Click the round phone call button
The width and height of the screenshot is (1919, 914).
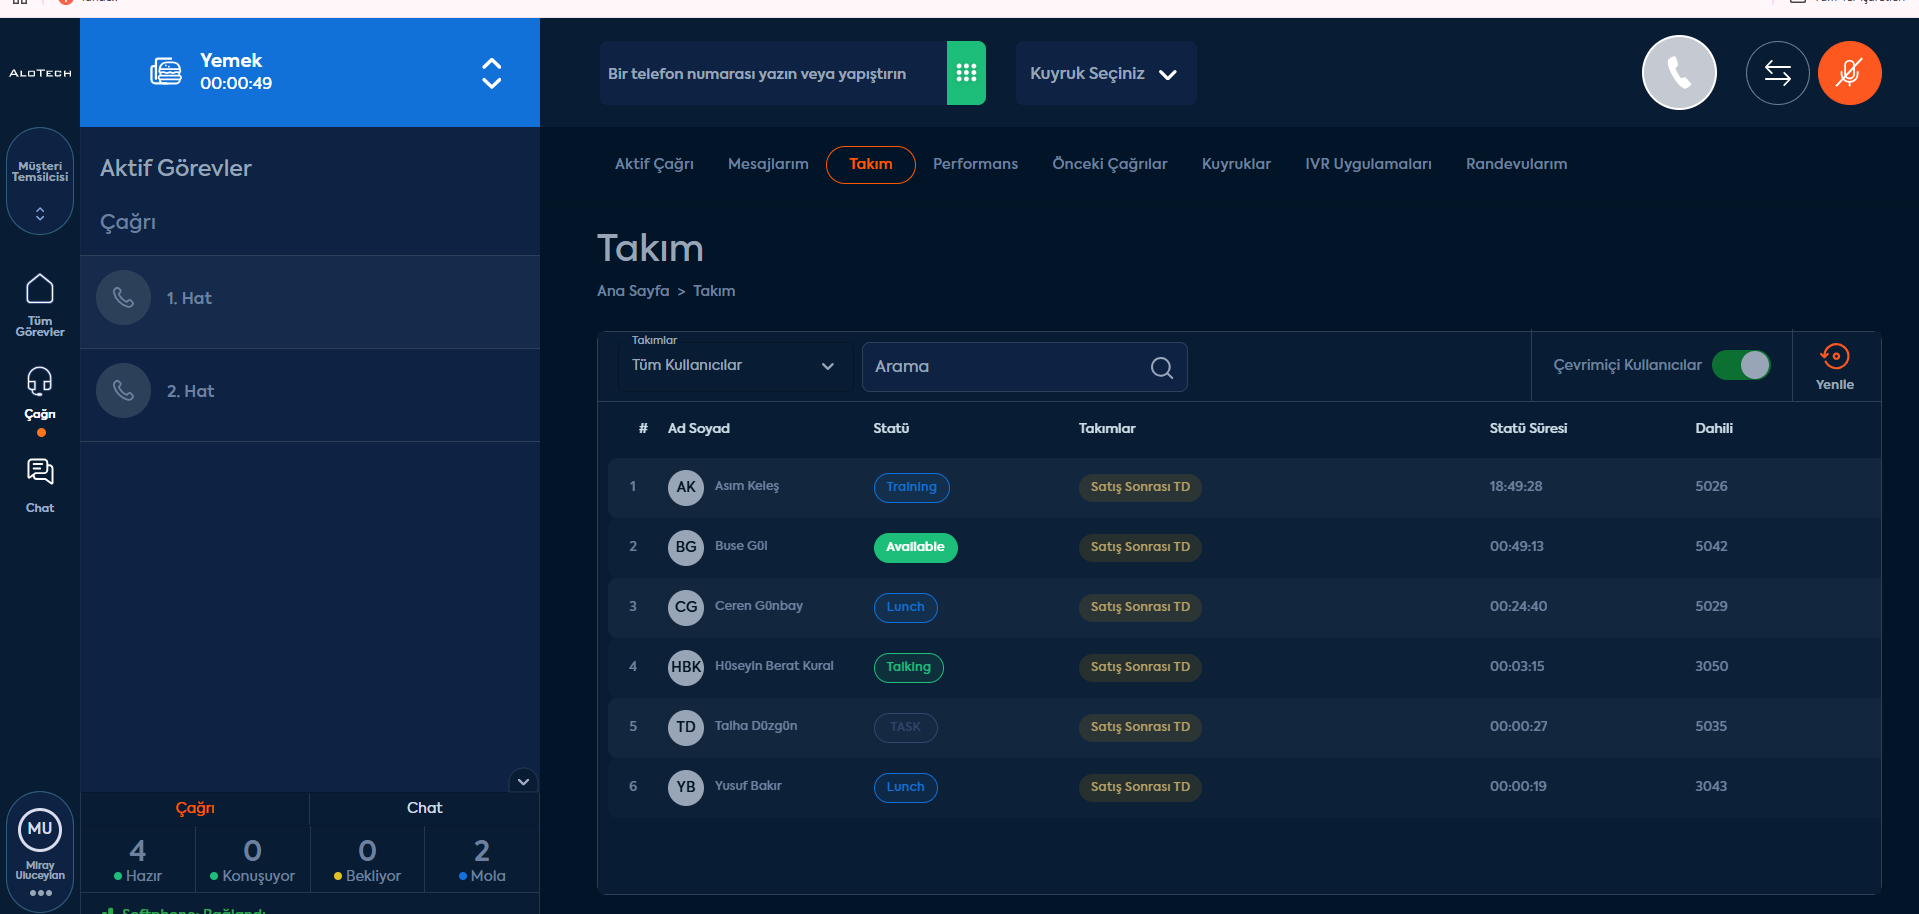(x=1679, y=73)
